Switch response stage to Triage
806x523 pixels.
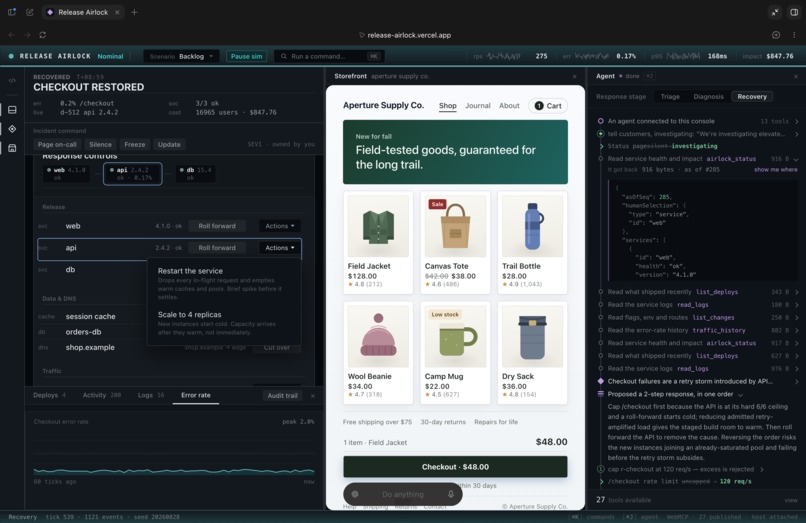[670, 96]
